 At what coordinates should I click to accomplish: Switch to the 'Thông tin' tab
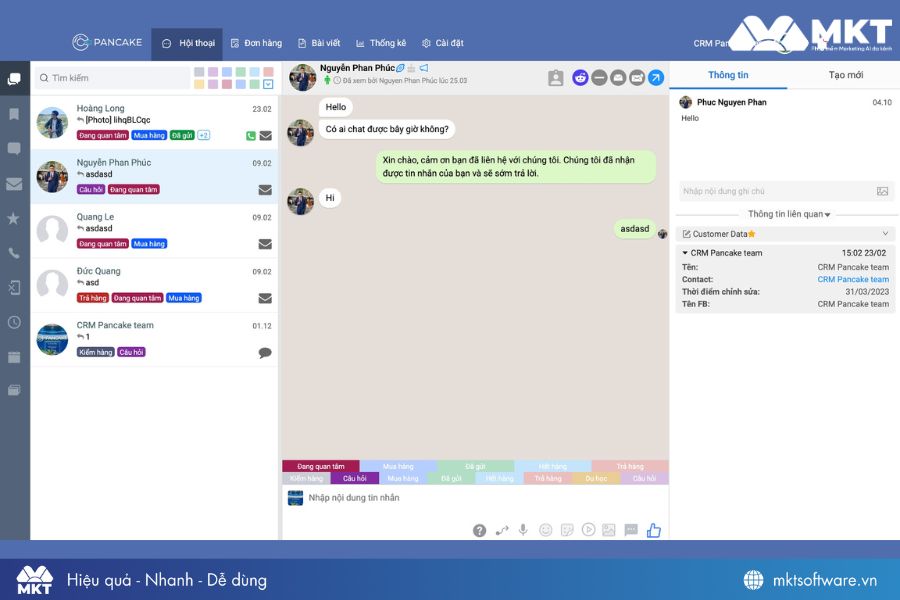pos(728,75)
